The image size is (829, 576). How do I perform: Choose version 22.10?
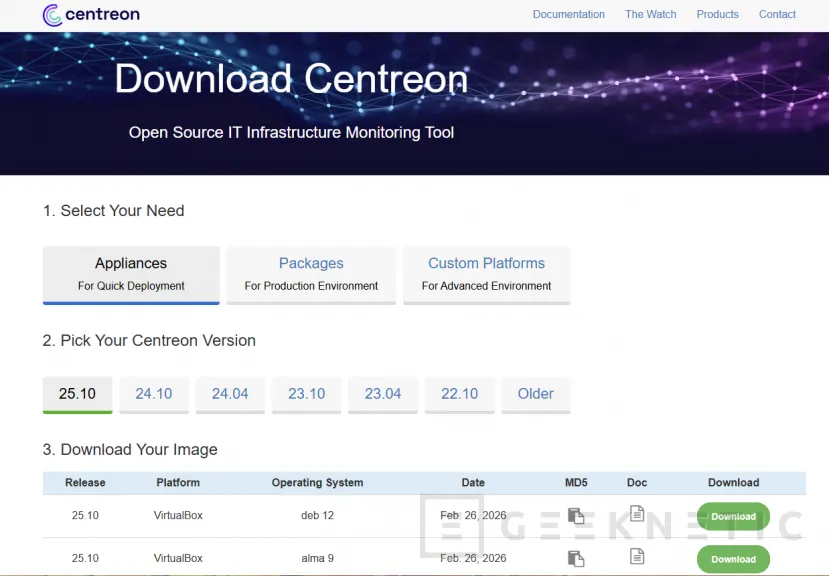tap(459, 393)
